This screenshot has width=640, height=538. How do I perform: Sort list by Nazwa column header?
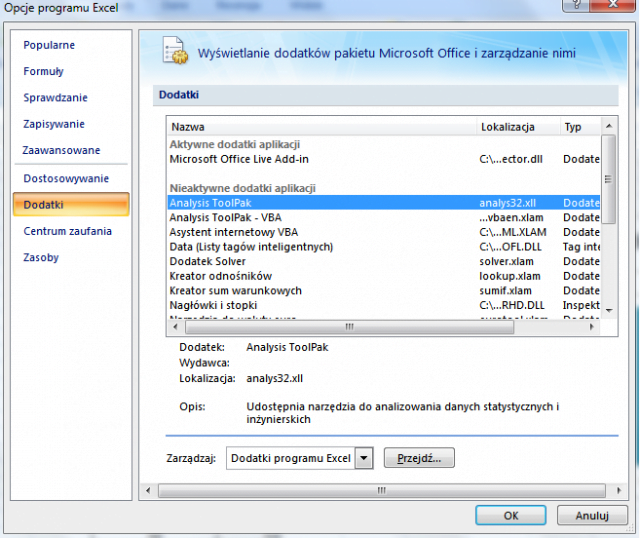[322, 127]
